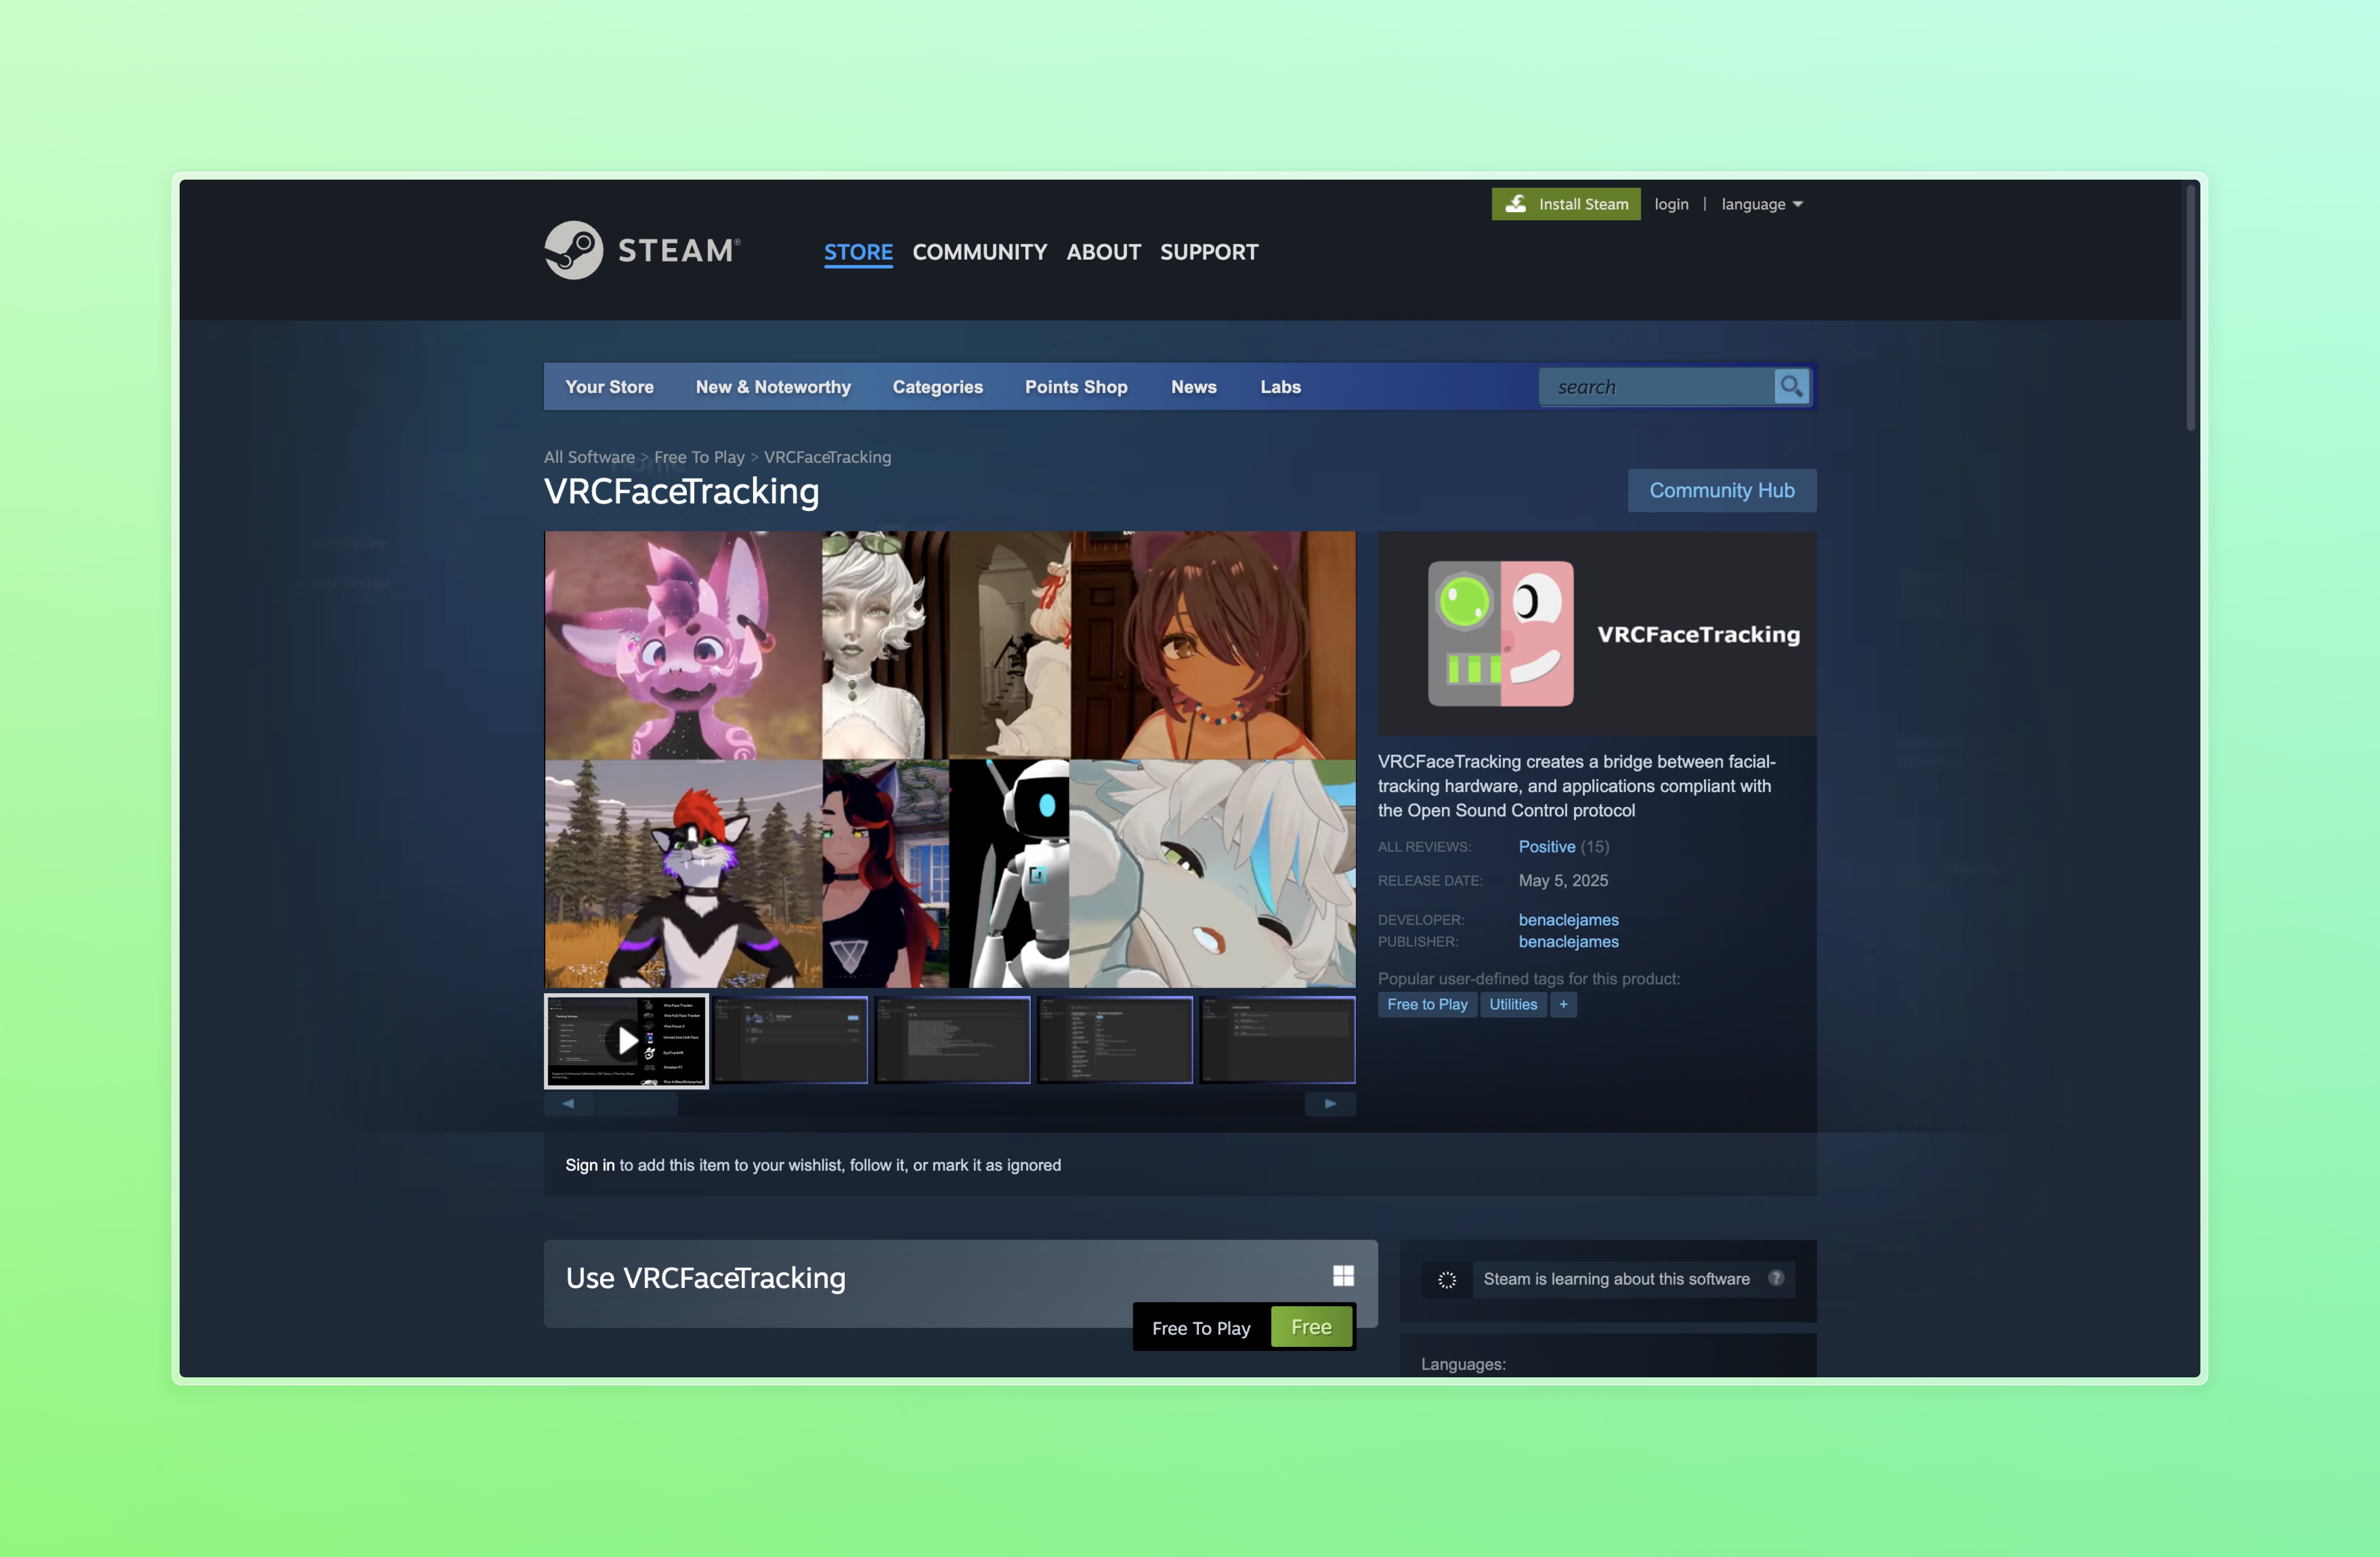The width and height of the screenshot is (2380, 1557).
Task: Click the benaclejames publisher link
Action: [1568, 942]
